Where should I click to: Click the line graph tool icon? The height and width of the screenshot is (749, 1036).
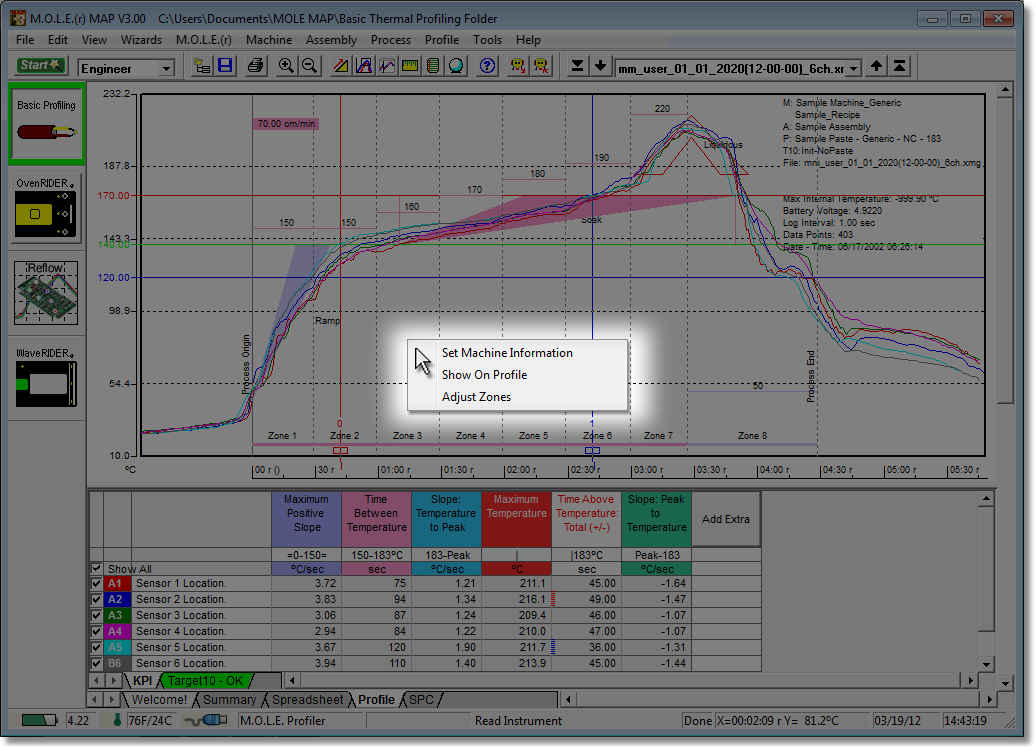387,66
